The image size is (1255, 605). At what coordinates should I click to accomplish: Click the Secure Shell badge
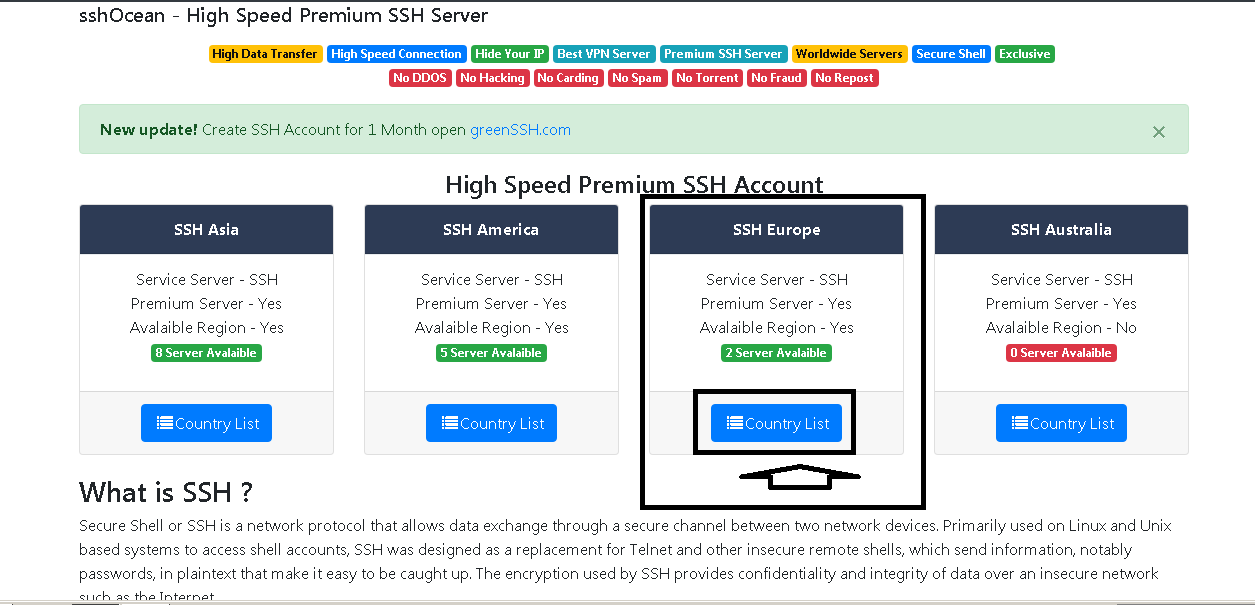pyautogui.click(x=951, y=54)
